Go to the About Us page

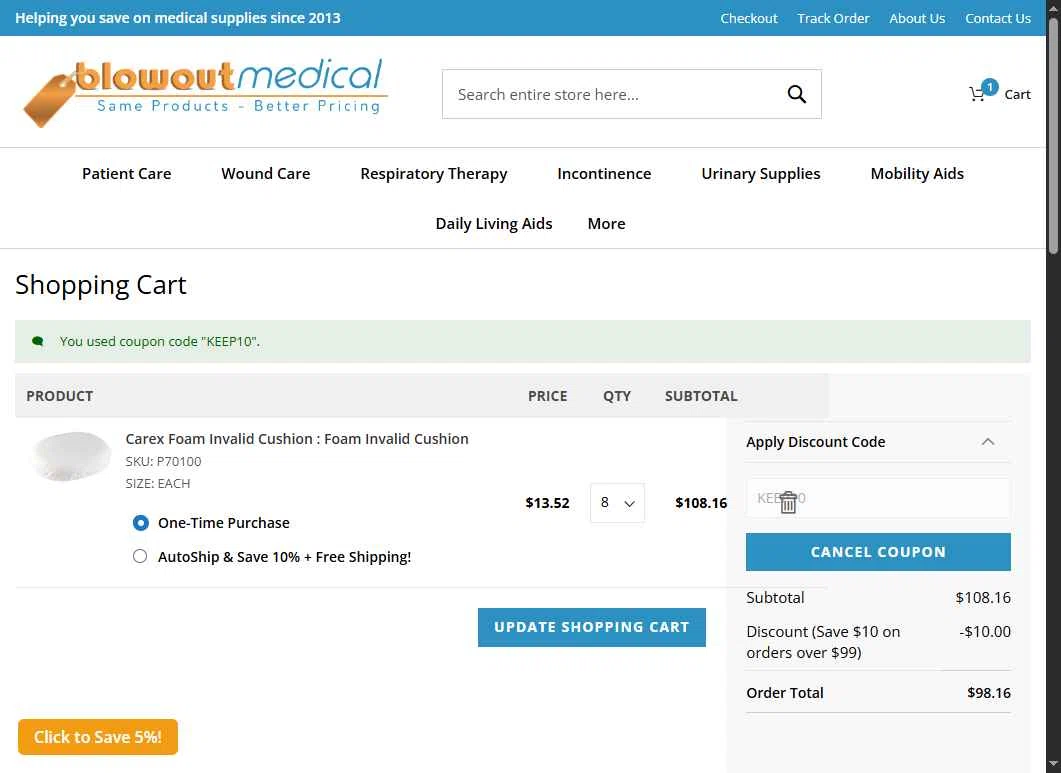[x=917, y=18]
